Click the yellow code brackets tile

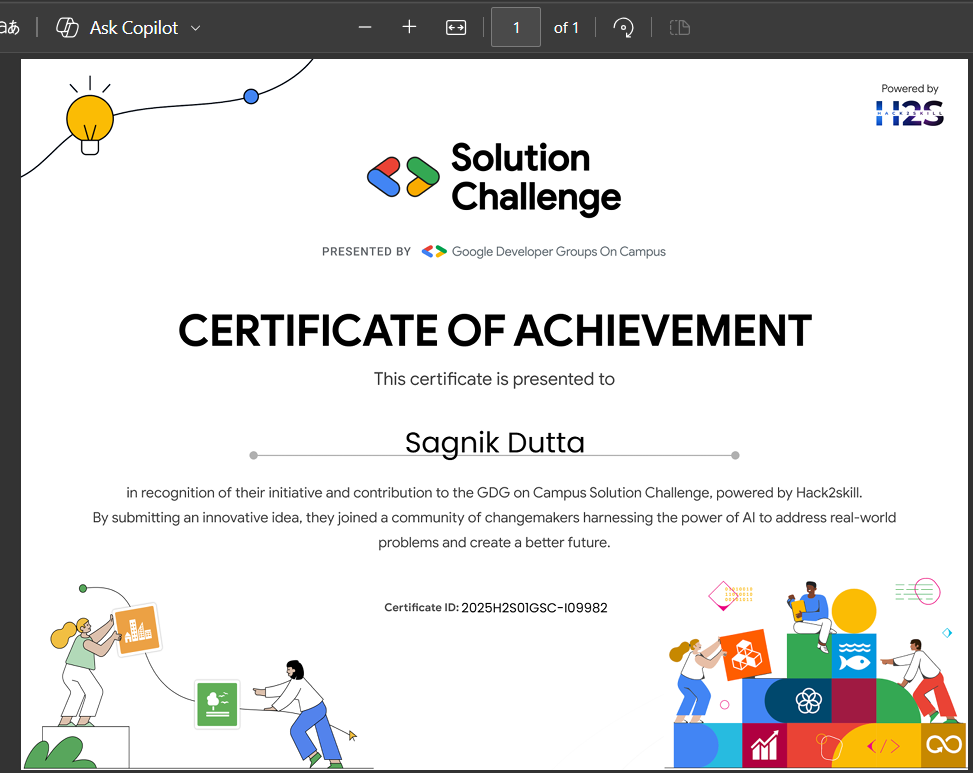point(882,746)
